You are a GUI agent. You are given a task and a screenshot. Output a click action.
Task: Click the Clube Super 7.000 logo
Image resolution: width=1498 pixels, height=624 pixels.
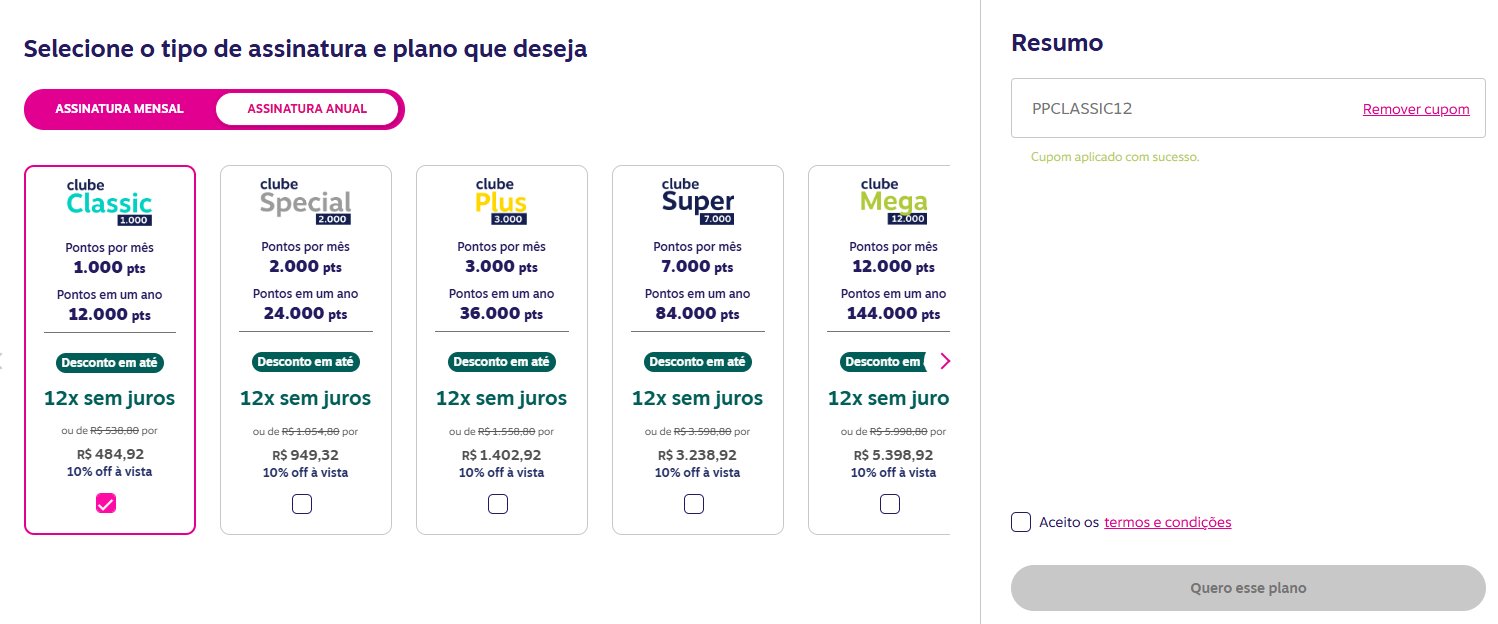(x=697, y=202)
